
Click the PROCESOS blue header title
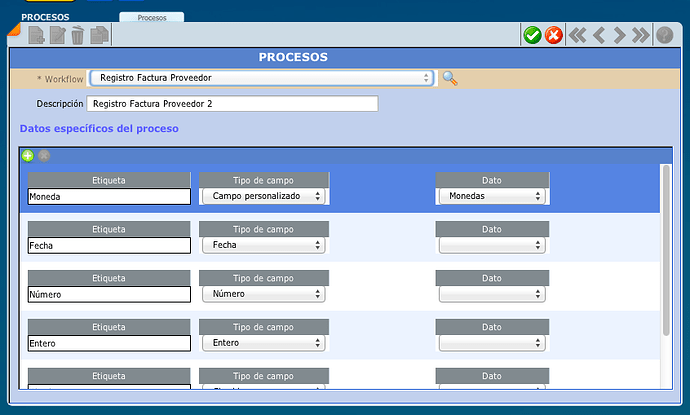pyautogui.click(x=293, y=57)
